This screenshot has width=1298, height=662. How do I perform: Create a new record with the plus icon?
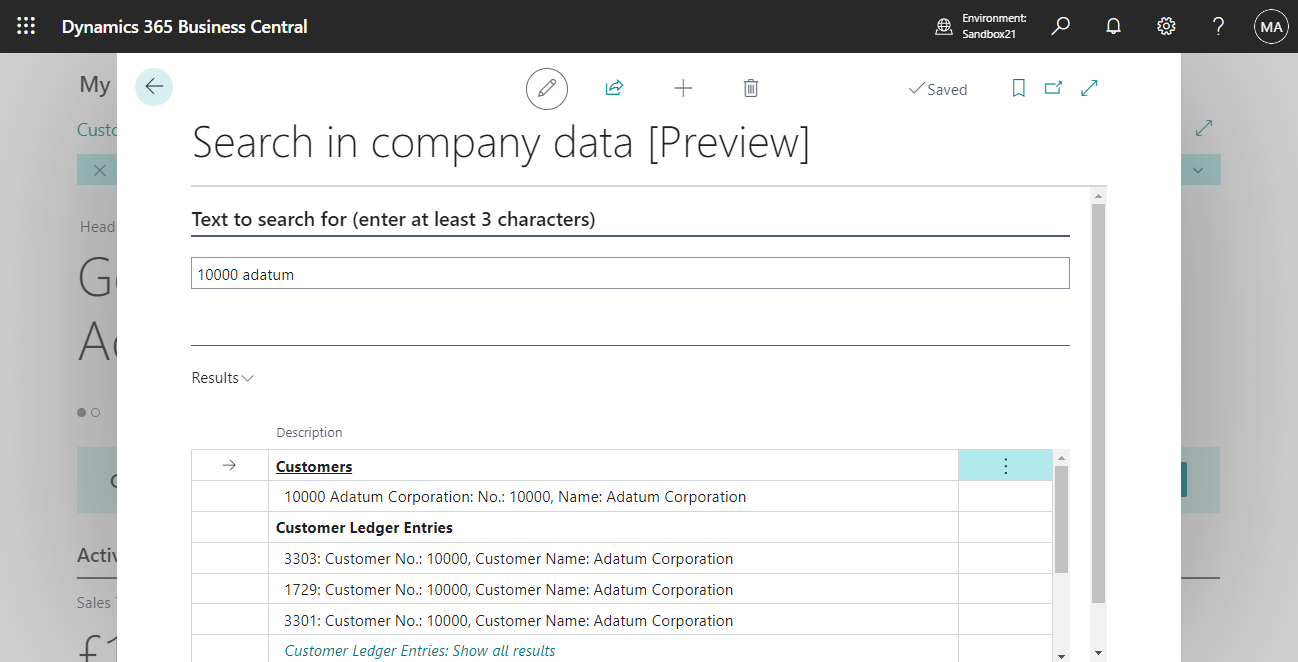pyautogui.click(x=683, y=88)
